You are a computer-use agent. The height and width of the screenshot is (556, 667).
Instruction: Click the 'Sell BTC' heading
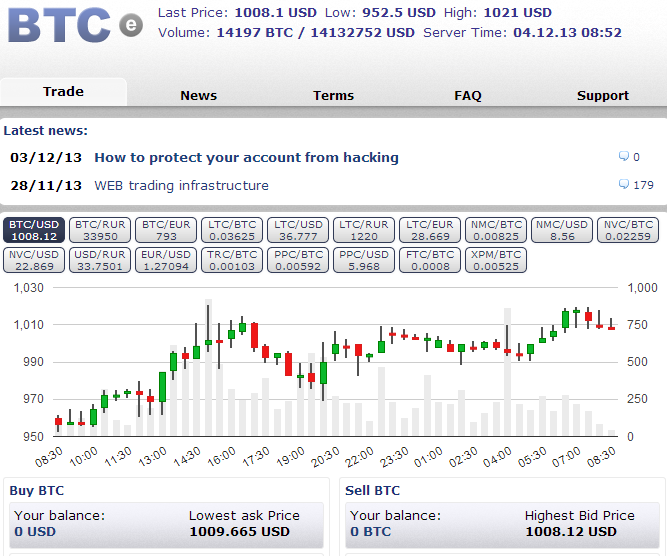373,490
